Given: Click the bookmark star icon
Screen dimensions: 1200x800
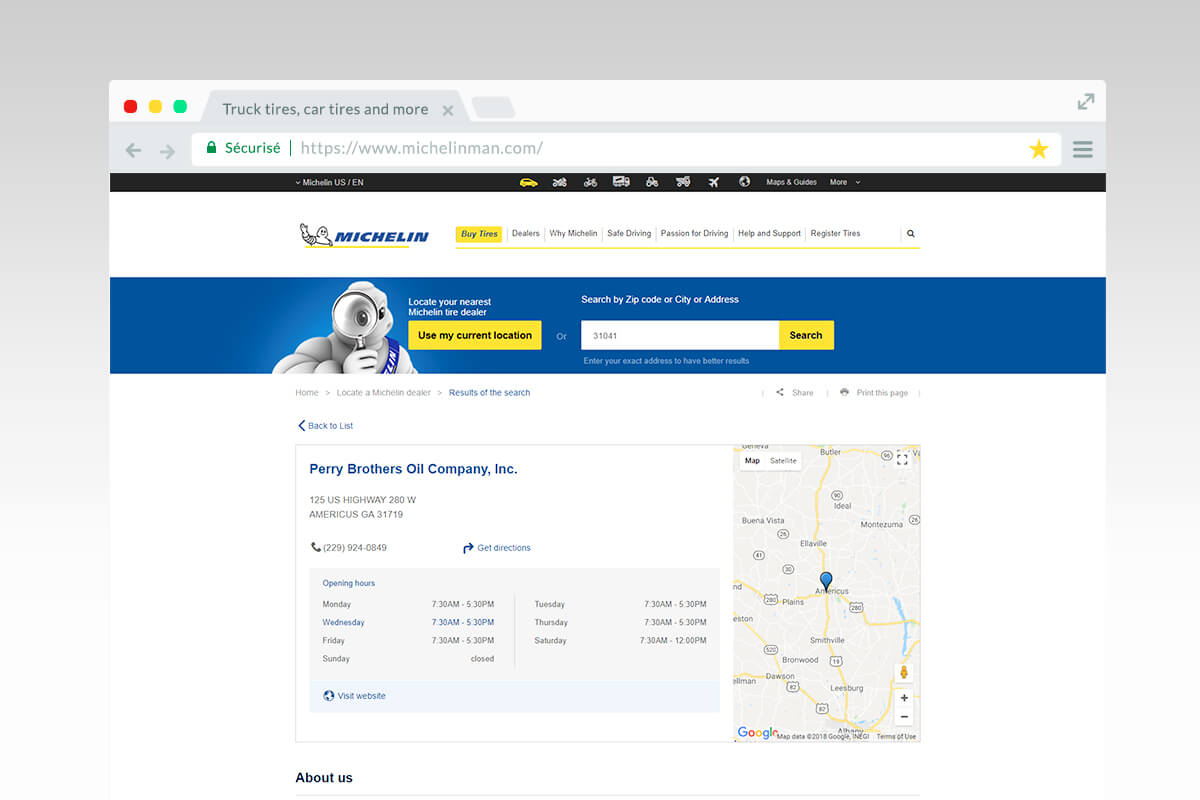Looking at the screenshot, I should (1039, 150).
